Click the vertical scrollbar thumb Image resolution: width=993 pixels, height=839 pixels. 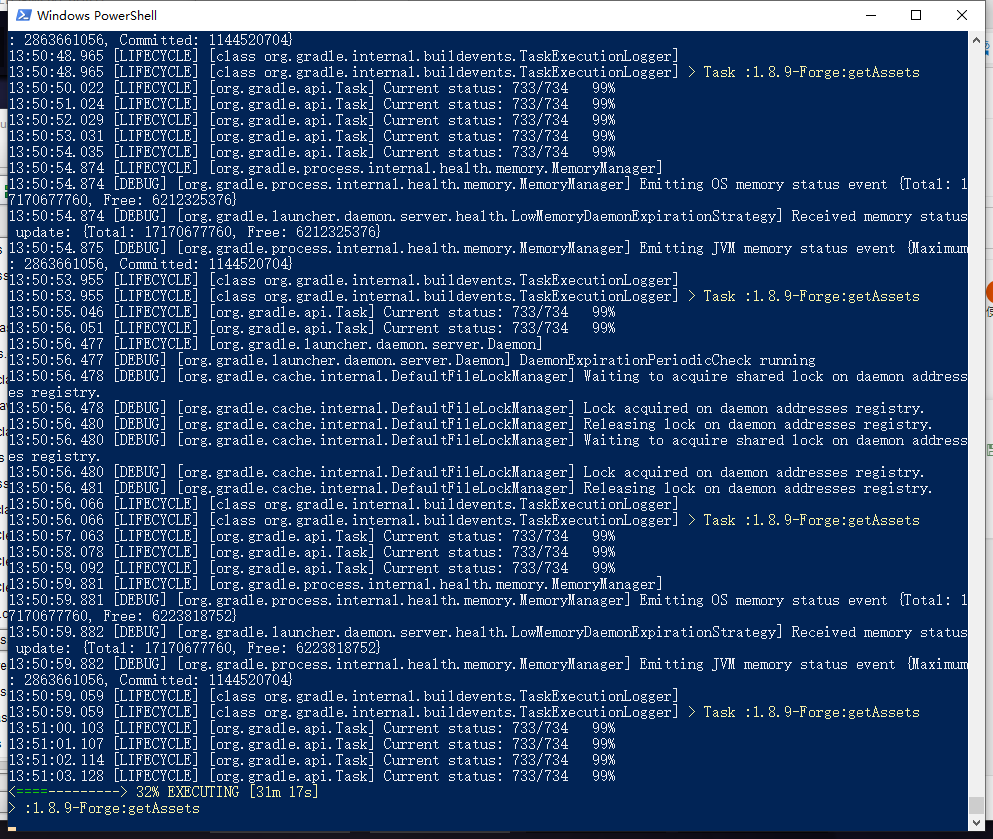pyautogui.click(x=977, y=805)
